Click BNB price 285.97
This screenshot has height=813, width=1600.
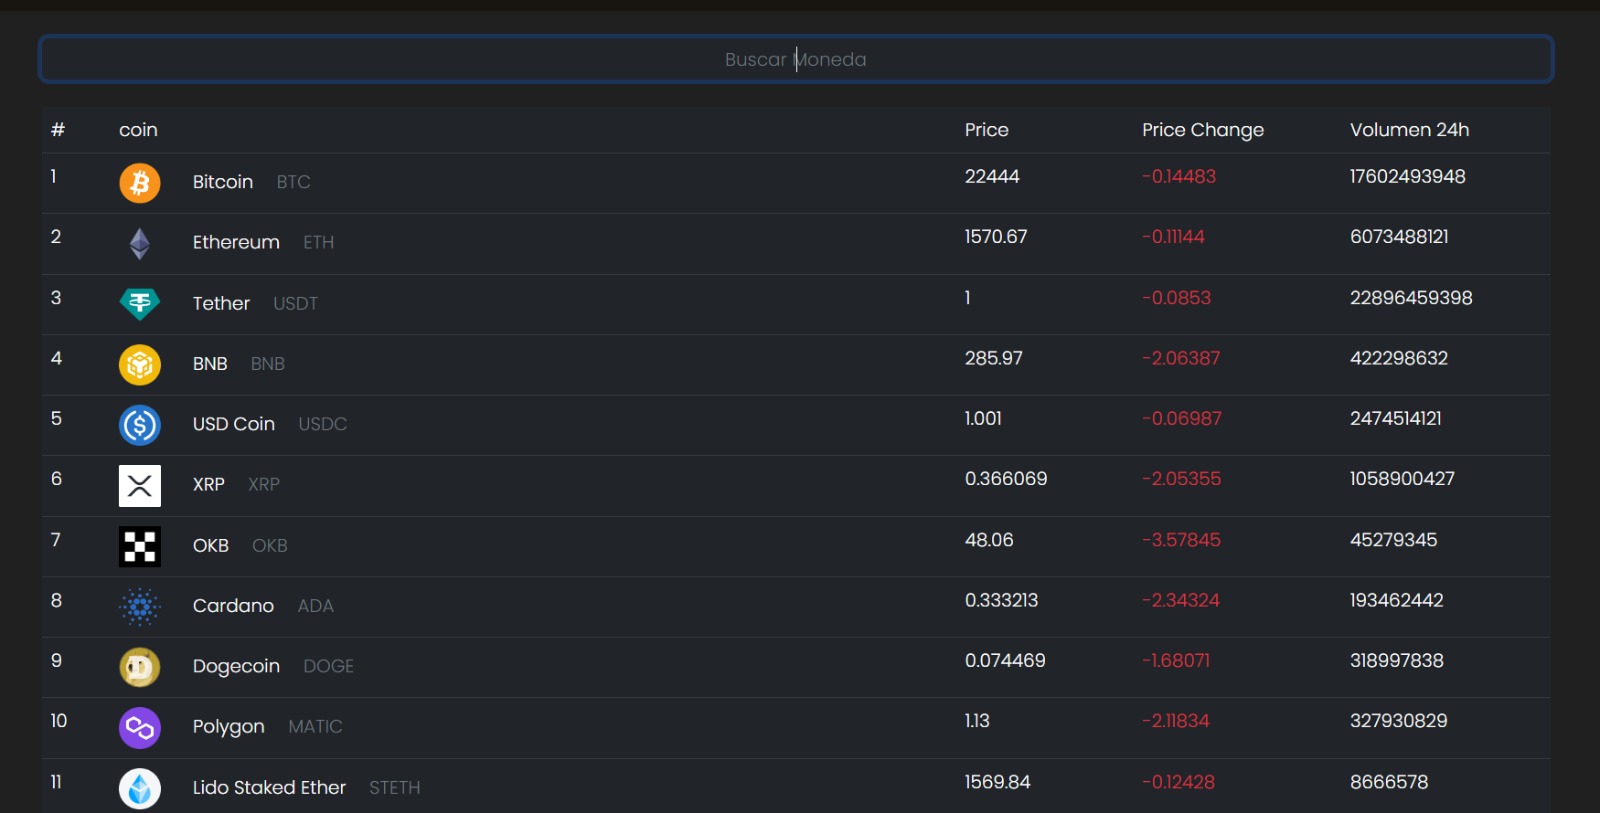[994, 358]
